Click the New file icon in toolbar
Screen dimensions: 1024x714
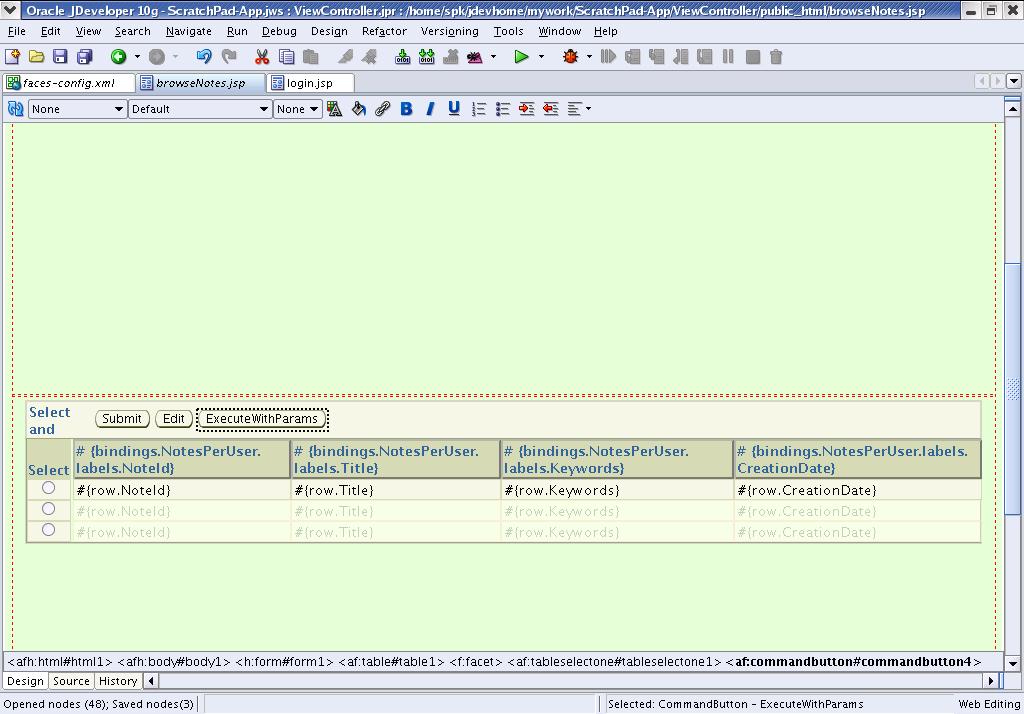coord(12,57)
